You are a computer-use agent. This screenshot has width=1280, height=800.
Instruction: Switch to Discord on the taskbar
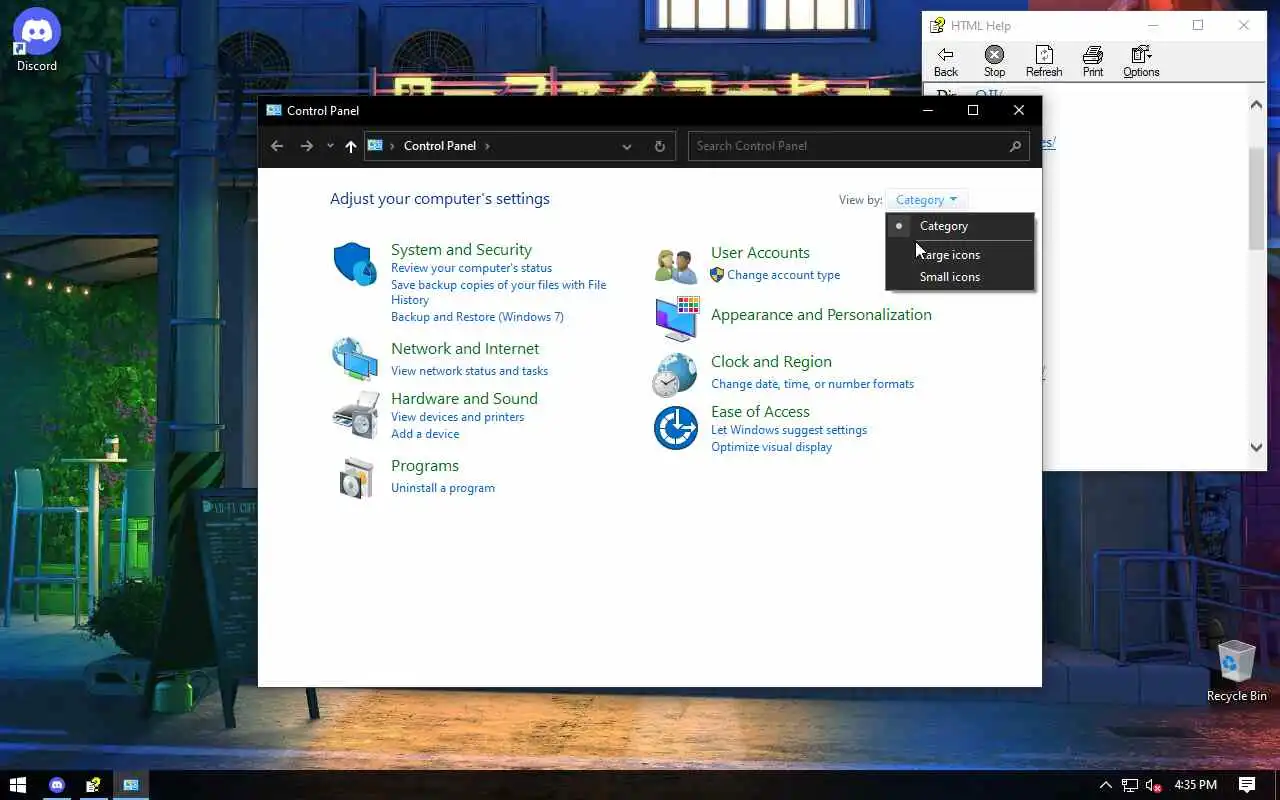click(x=57, y=785)
